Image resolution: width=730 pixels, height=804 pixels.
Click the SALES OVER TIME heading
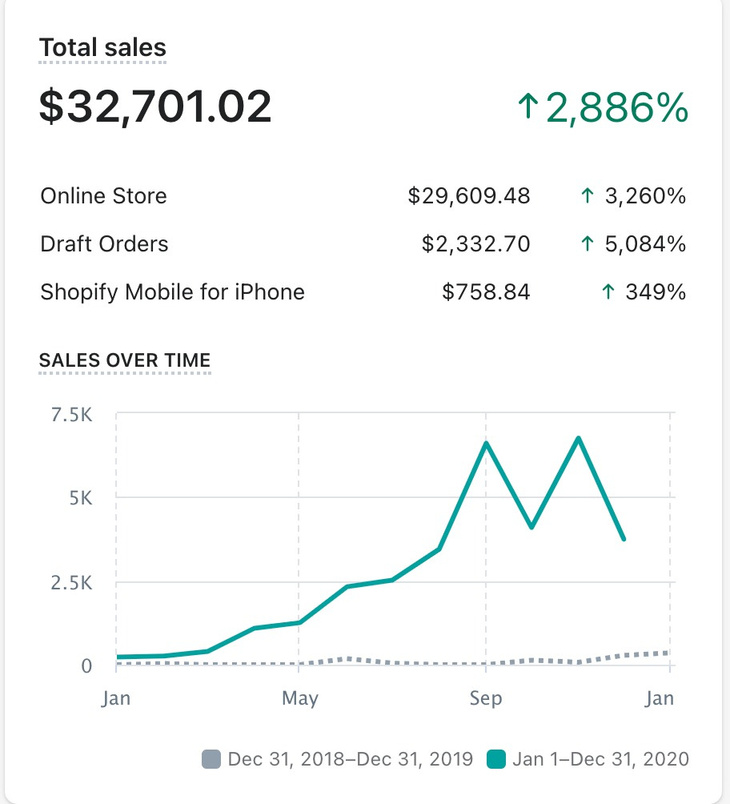click(124, 360)
